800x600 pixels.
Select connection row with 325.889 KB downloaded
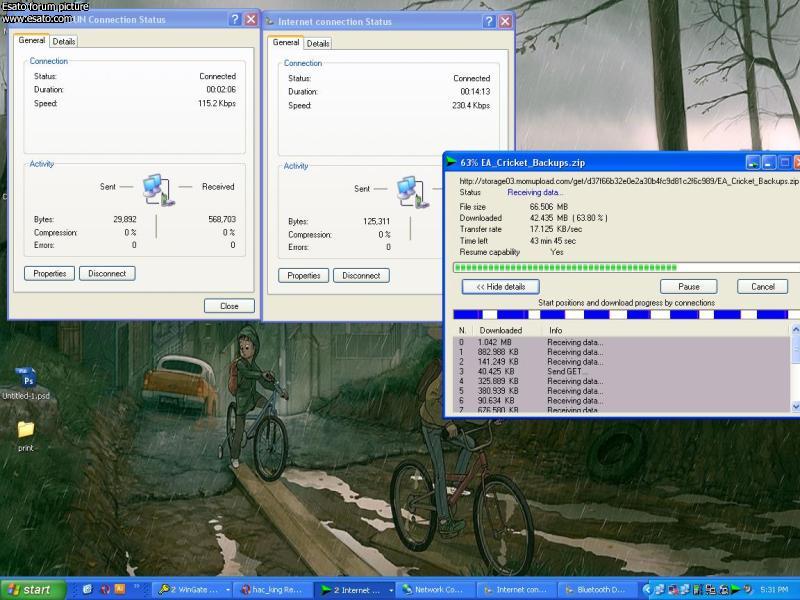click(x=622, y=381)
